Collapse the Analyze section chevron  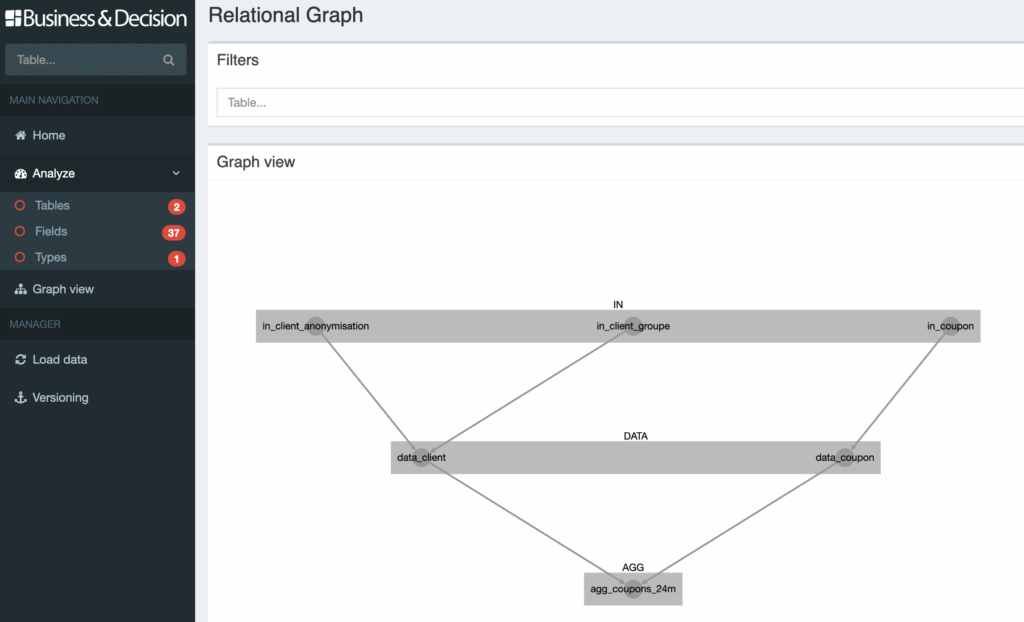pos(177,172)
